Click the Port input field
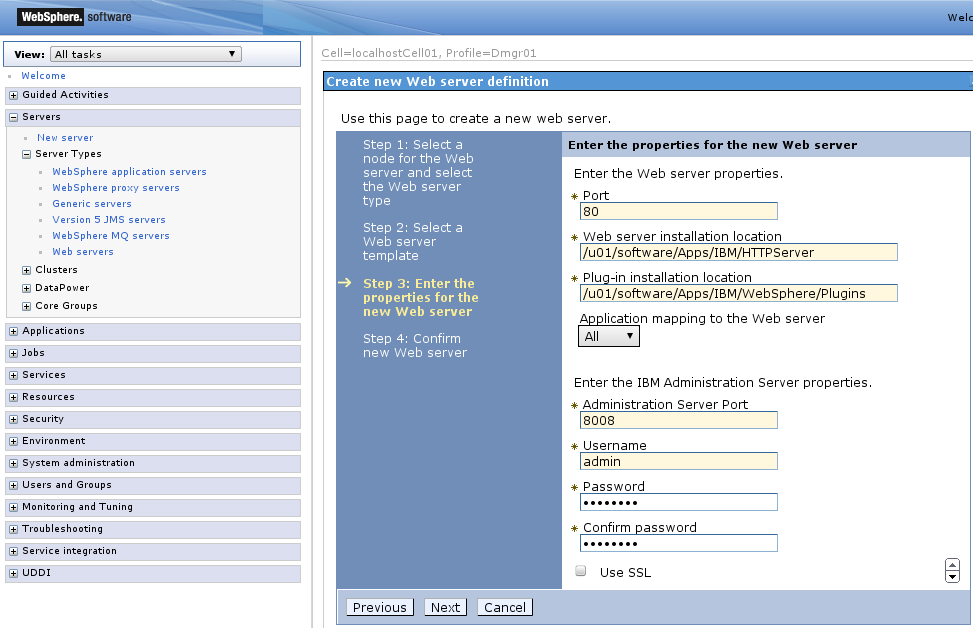This screenshot has height=628, width=973. (x=678, y=212)
